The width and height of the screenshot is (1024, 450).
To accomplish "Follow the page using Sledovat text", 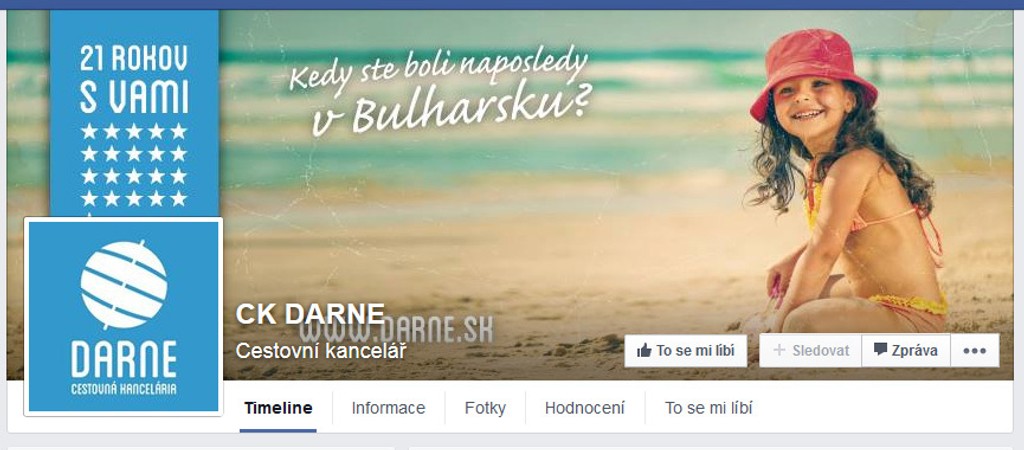I will pyautogui.click(x=821, y=351).
